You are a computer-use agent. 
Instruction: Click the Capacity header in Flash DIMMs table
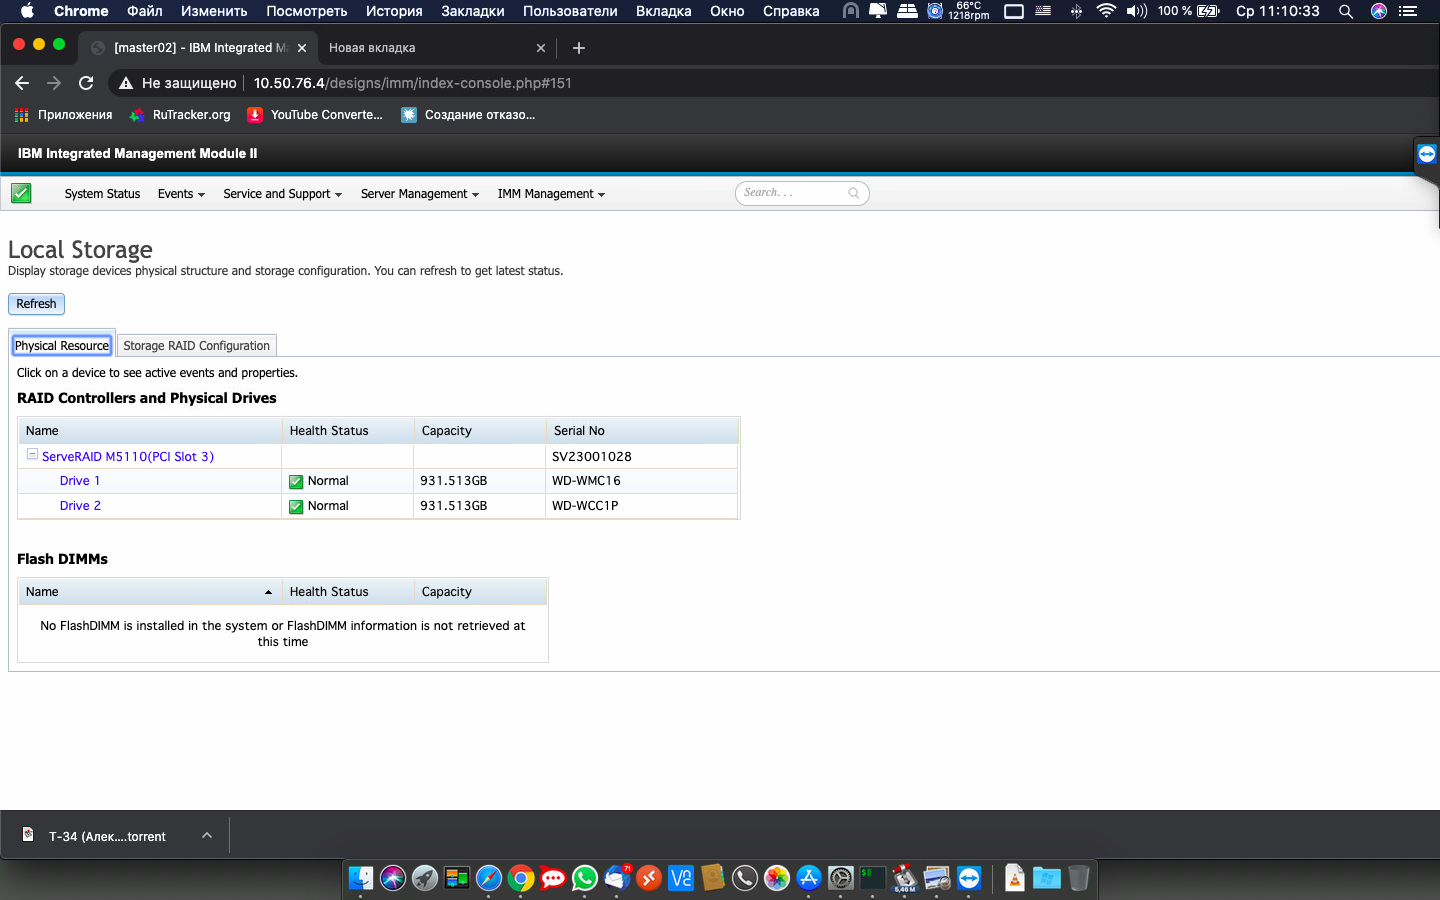coord(480,592)
